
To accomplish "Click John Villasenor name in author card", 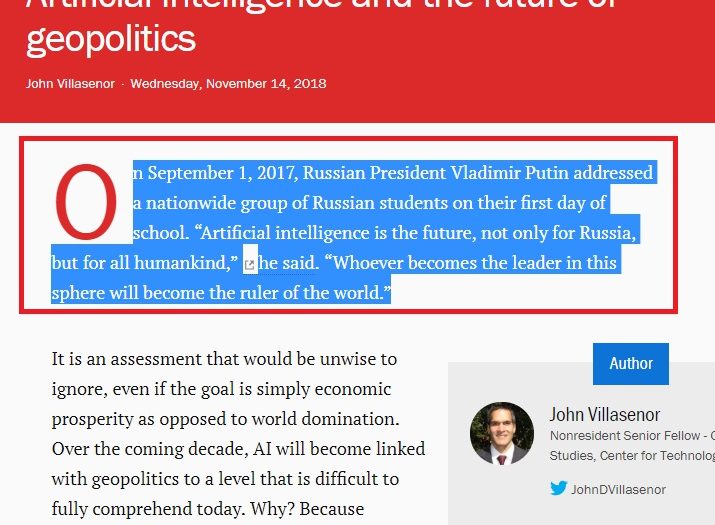I will point(604,414).
